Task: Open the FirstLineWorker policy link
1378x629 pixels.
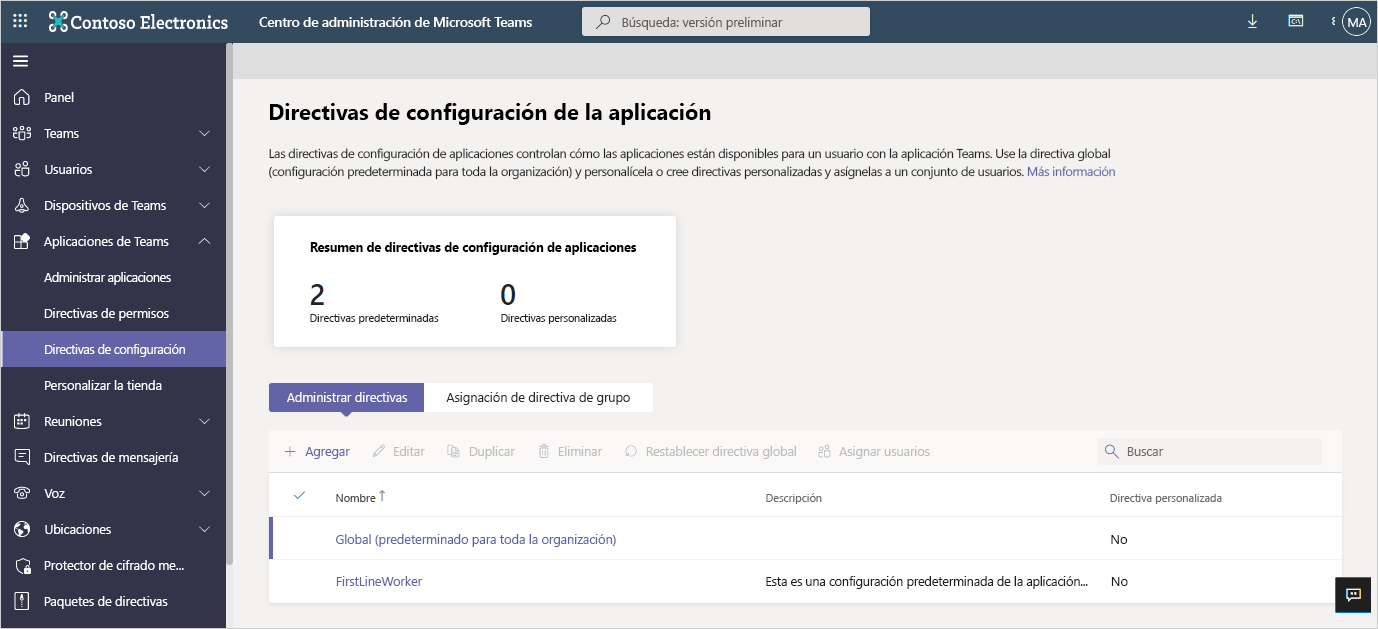Action: click(x=378, y=581)
